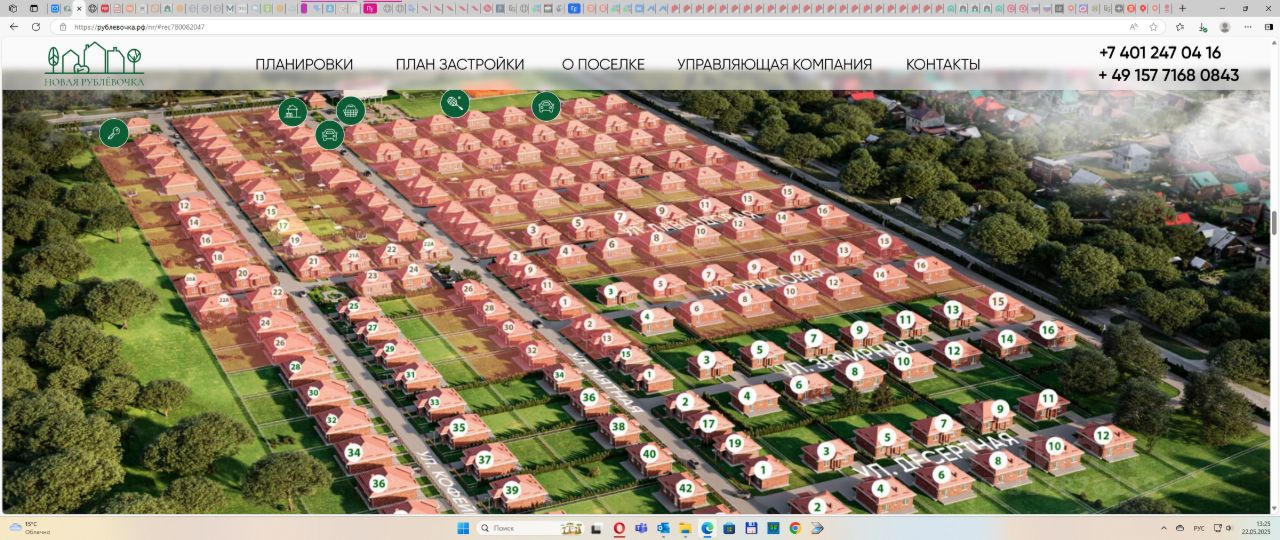The height and width of the screenshot is (540, 1280).
Task: Refresh the page with reload button
Action: click(x=37, y=27)
